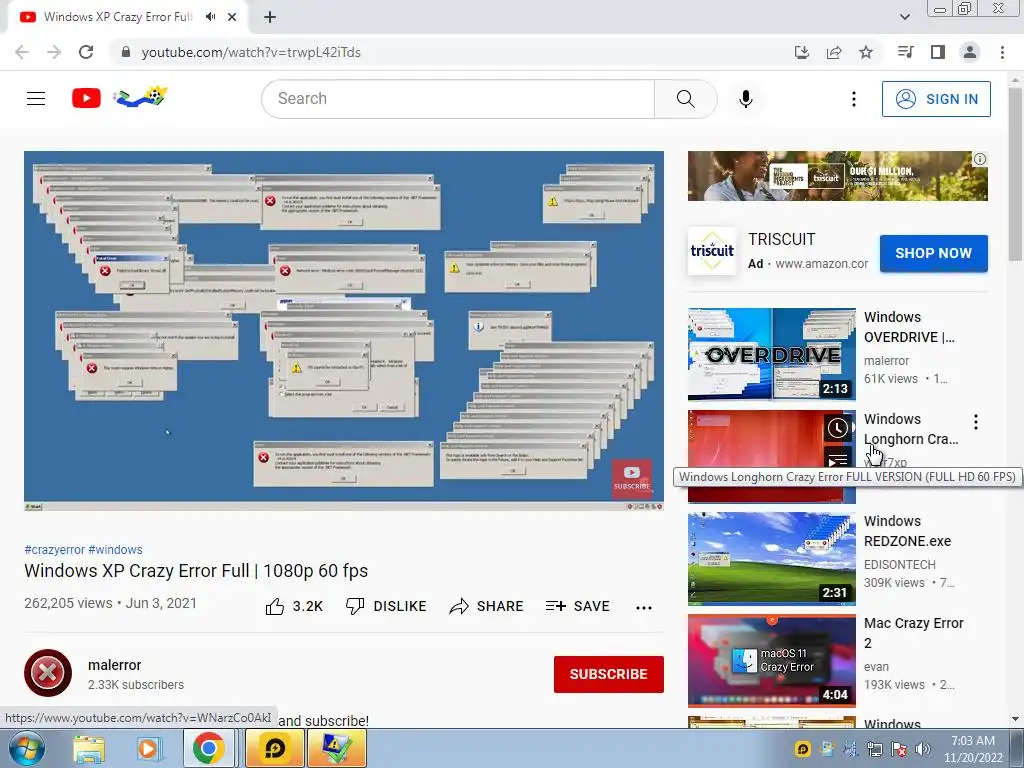Open the Windows Explorer taskbar icon
Viewport: 1024px width, 768px height.
point(89,748)
